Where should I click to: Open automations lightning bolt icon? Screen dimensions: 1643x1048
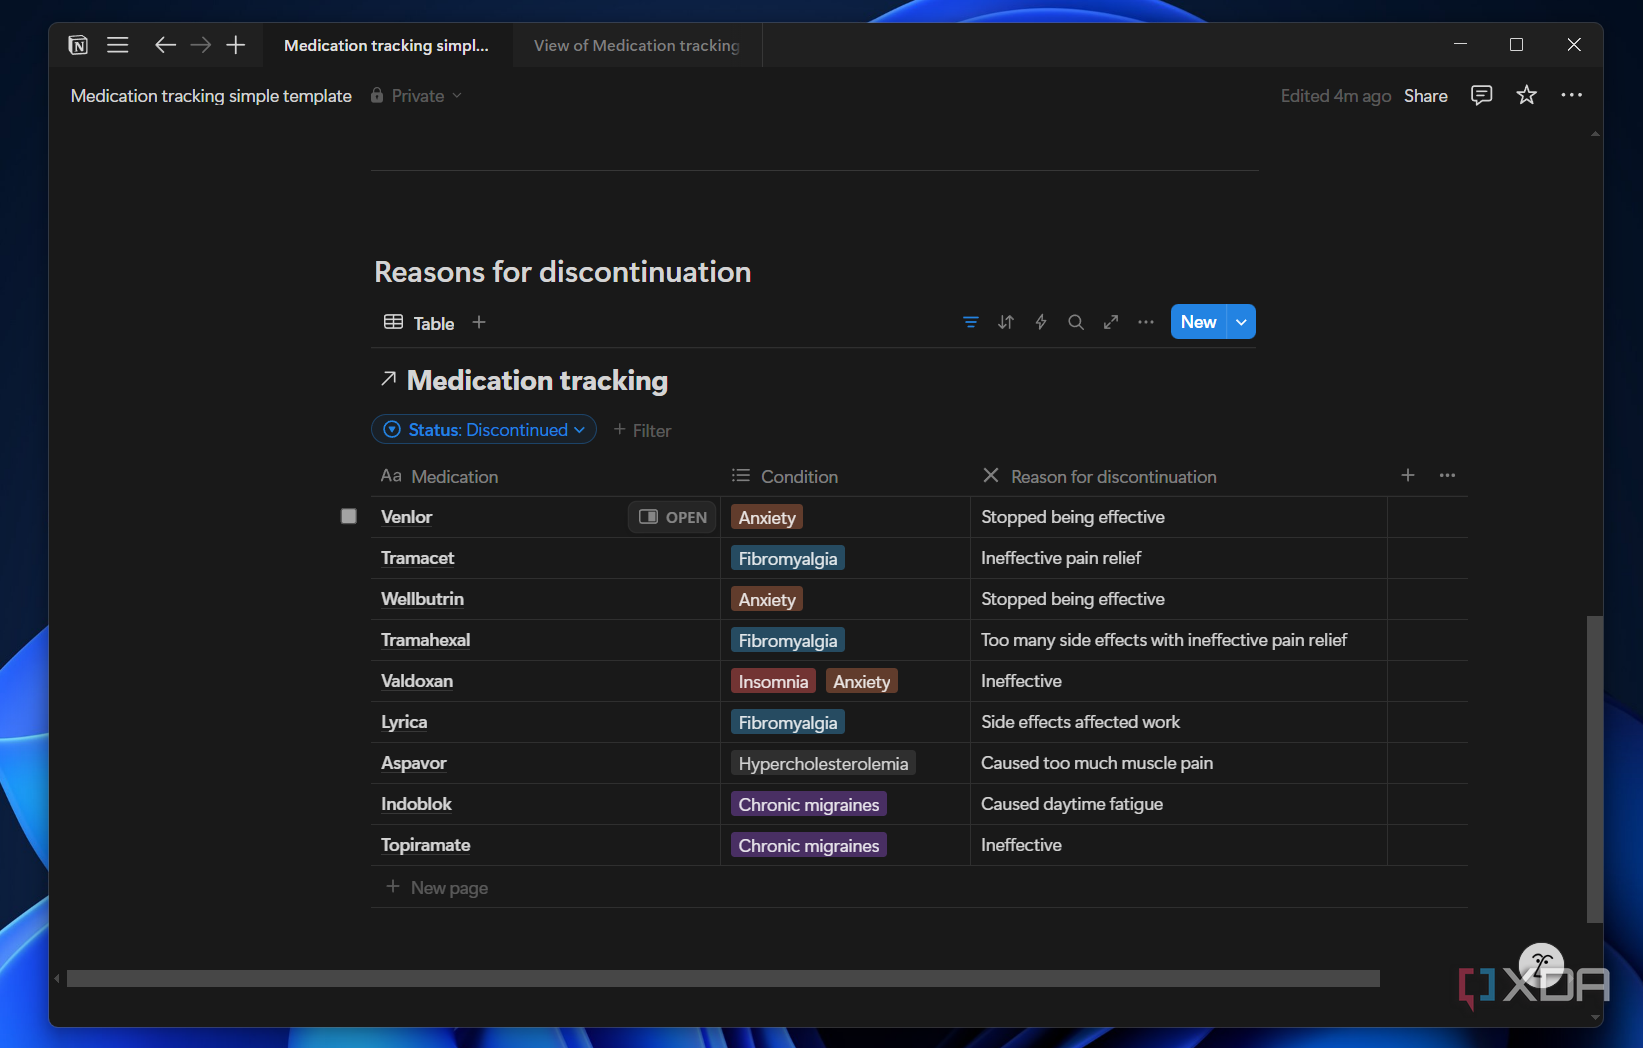coord(1041,322)
